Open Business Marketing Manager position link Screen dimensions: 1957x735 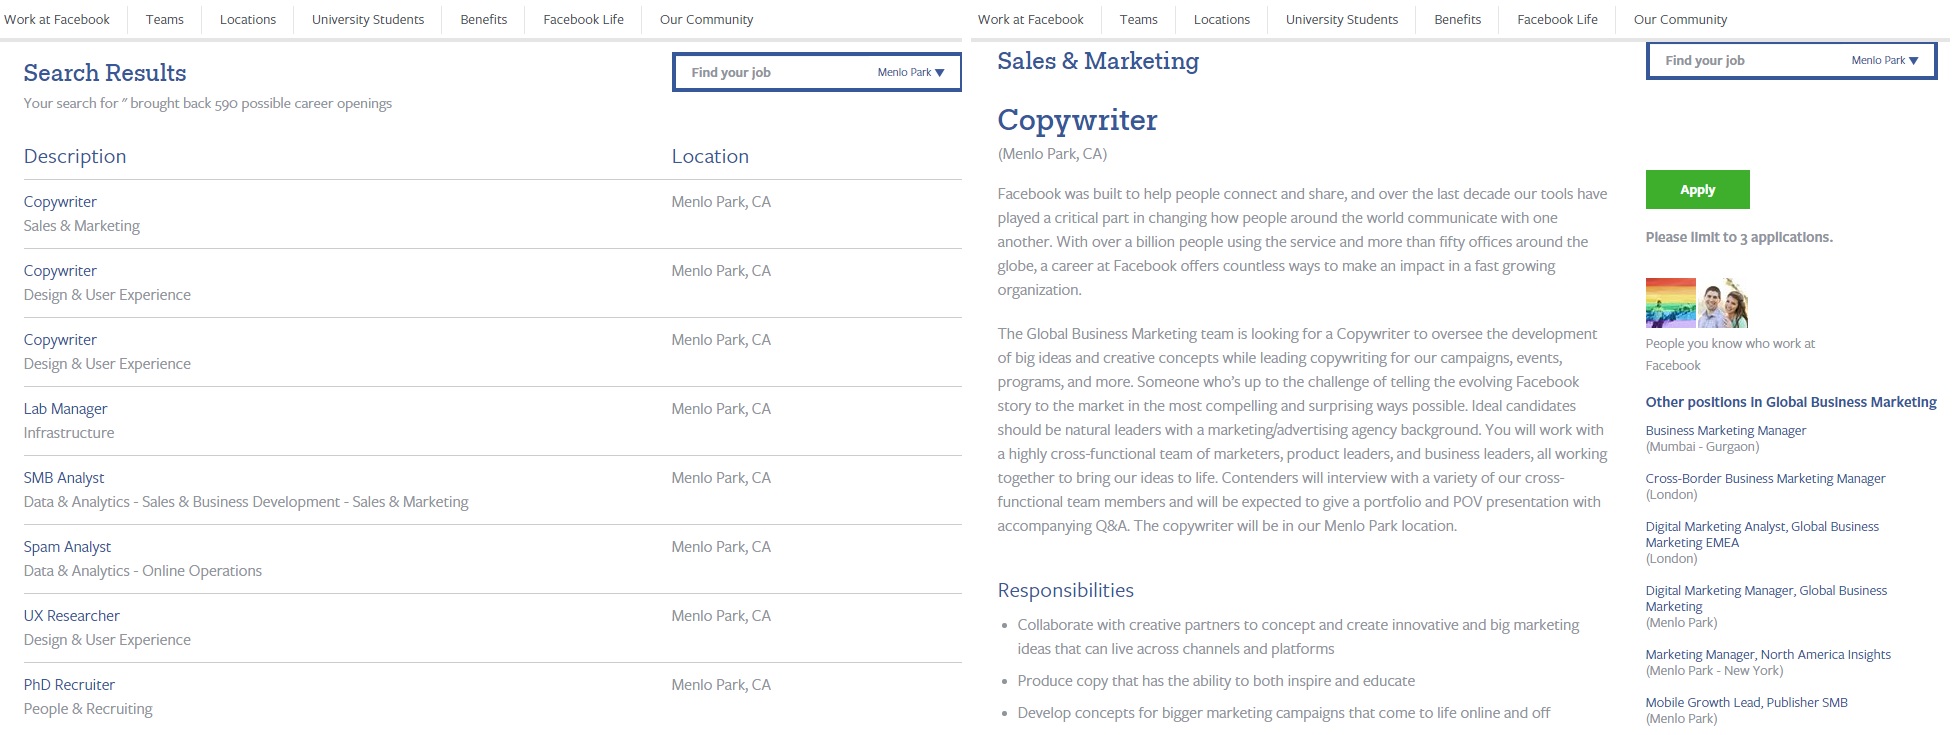coord(1725,431)
